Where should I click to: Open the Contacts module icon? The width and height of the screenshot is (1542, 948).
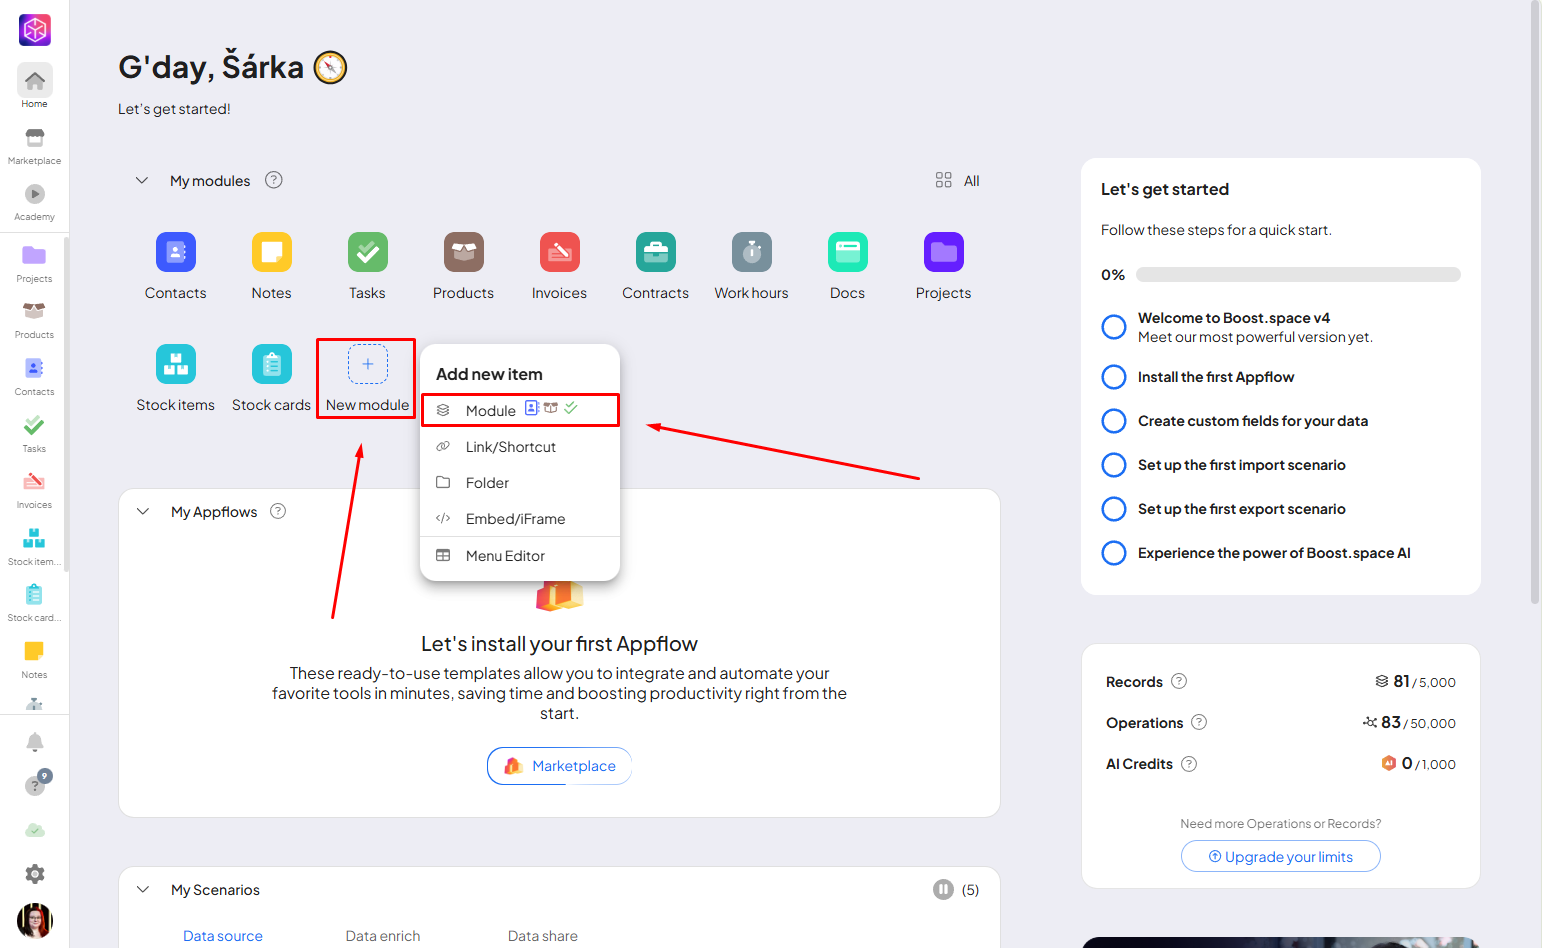click(175, 252)
